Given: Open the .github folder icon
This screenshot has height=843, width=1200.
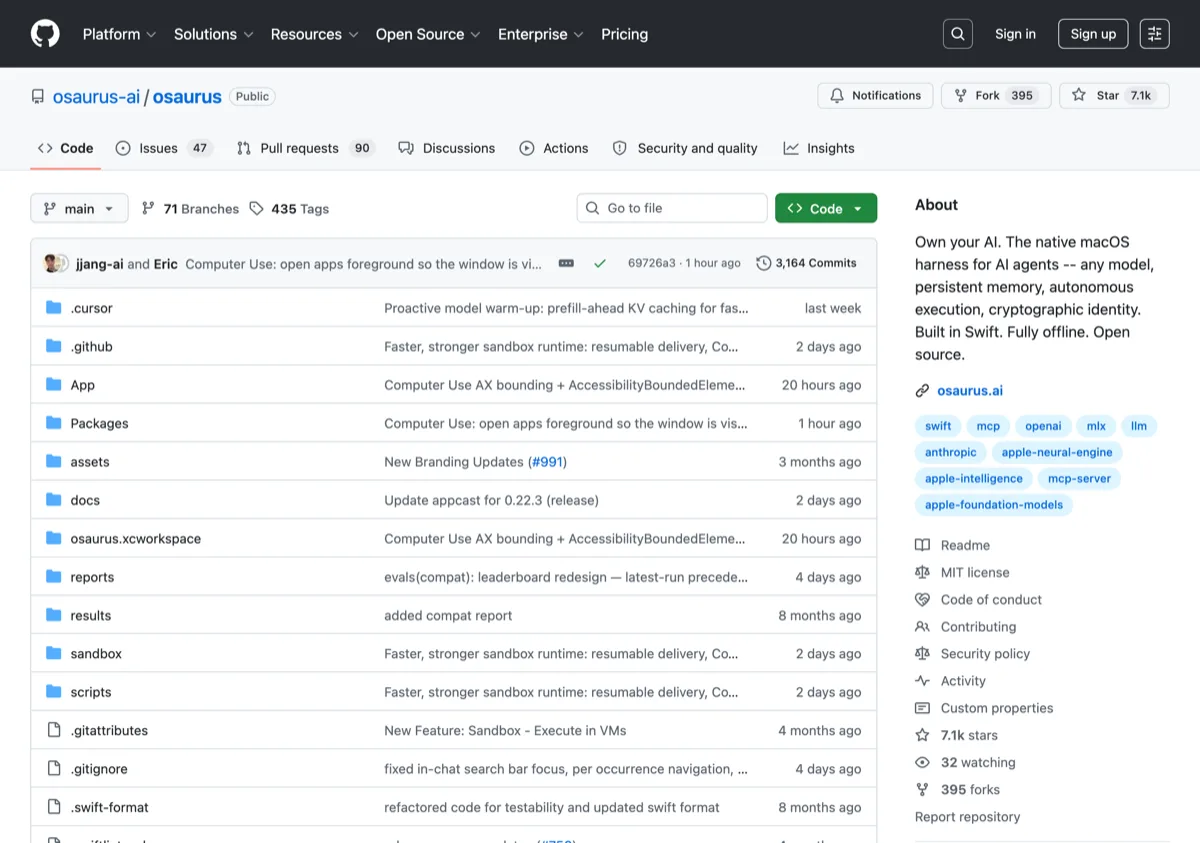Looking at the screenshot, I should 54,347.
